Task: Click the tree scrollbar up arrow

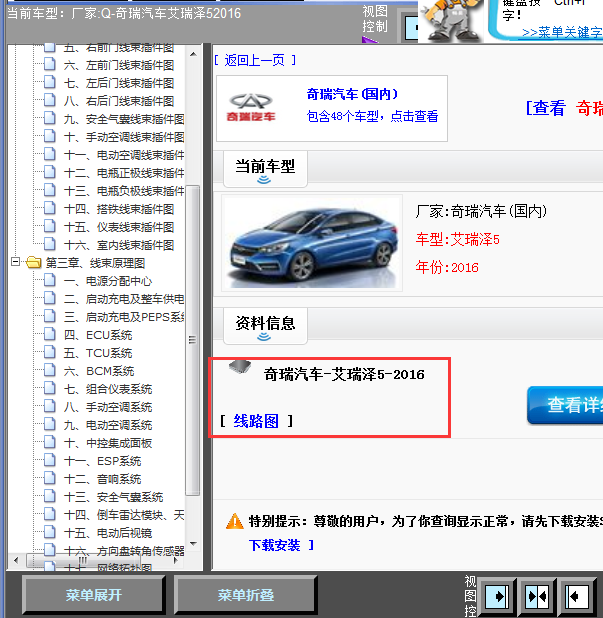Action: (193, 54)
